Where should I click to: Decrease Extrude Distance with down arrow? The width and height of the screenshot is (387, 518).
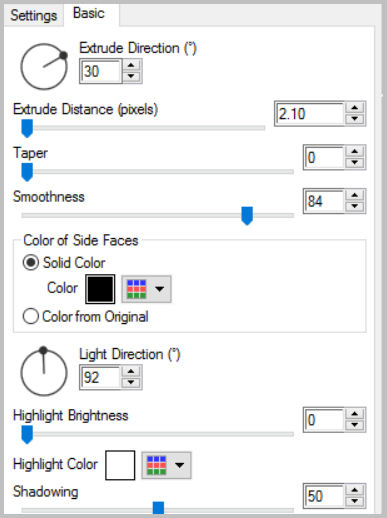click(355, 119)
